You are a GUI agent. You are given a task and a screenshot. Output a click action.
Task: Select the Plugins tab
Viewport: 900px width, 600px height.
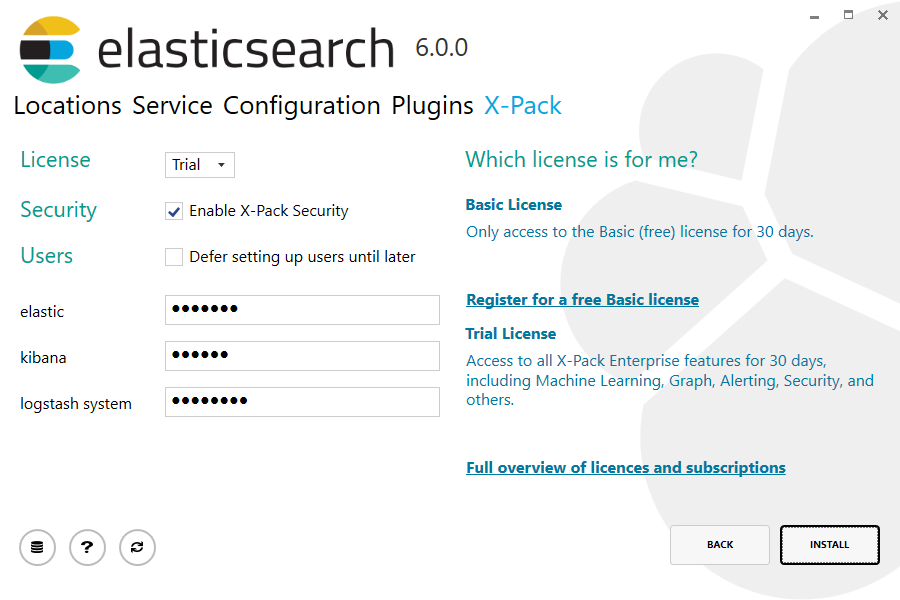pos(432,106)
